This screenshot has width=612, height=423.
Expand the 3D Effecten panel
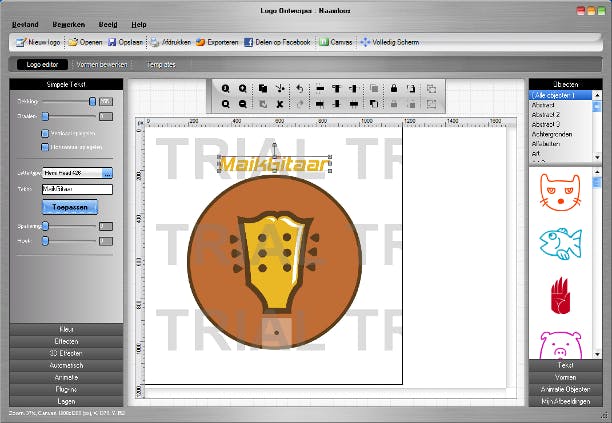(66, 354)
